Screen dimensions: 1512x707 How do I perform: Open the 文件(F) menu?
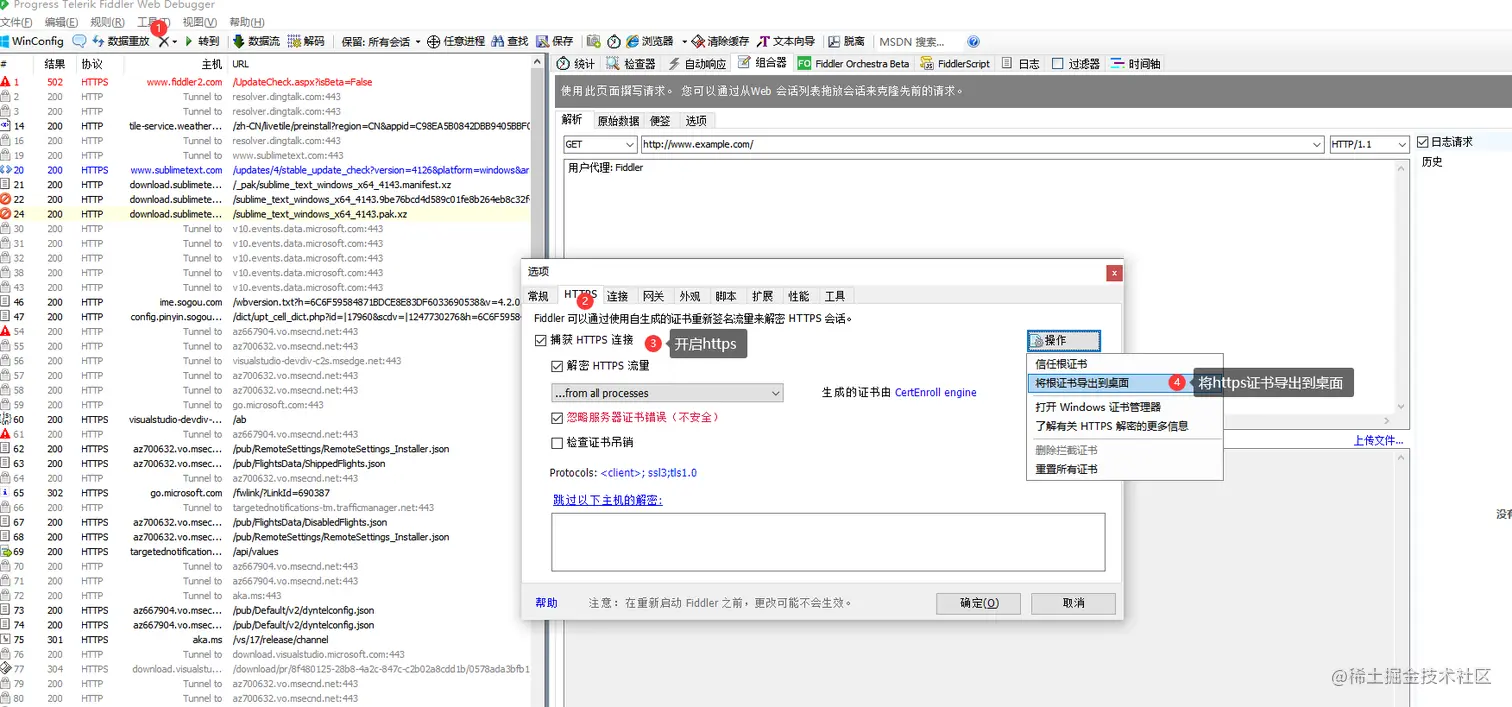[16, 22]
